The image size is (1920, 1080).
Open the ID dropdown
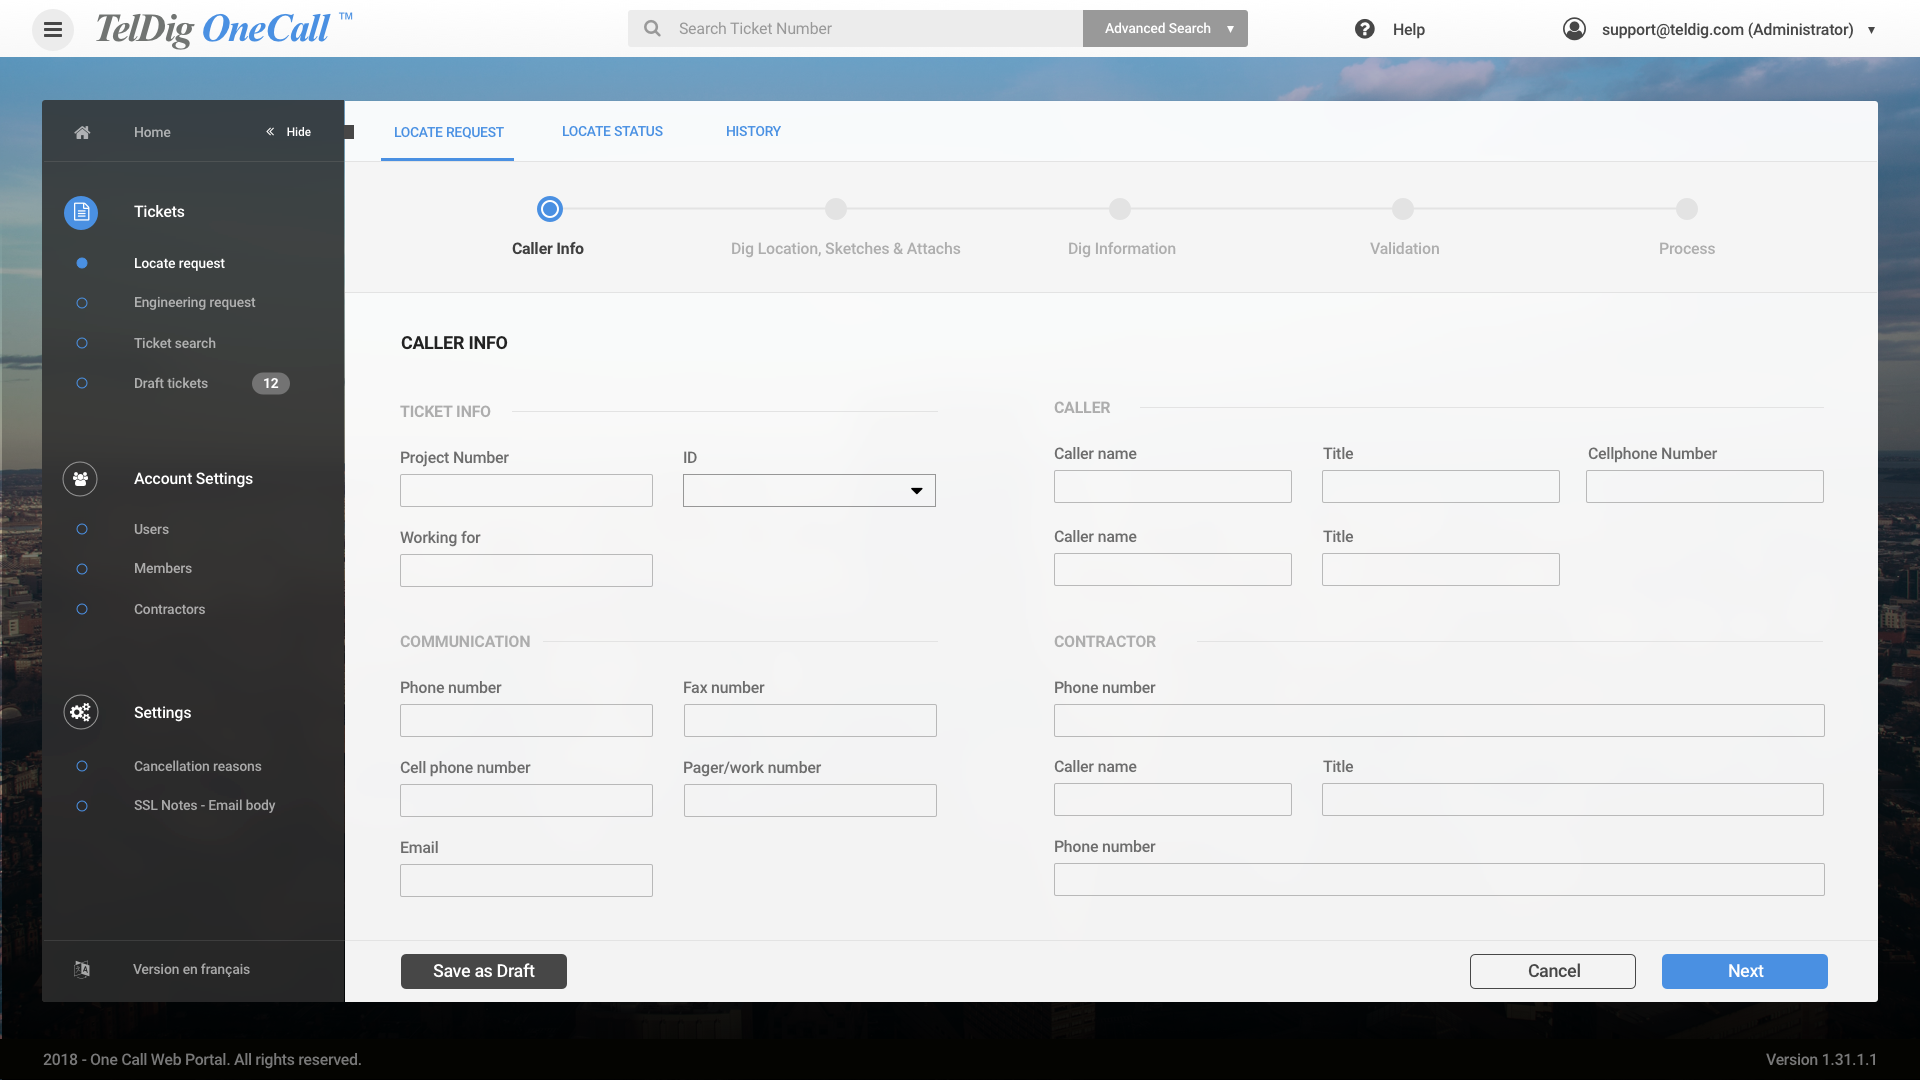(809, 491)
